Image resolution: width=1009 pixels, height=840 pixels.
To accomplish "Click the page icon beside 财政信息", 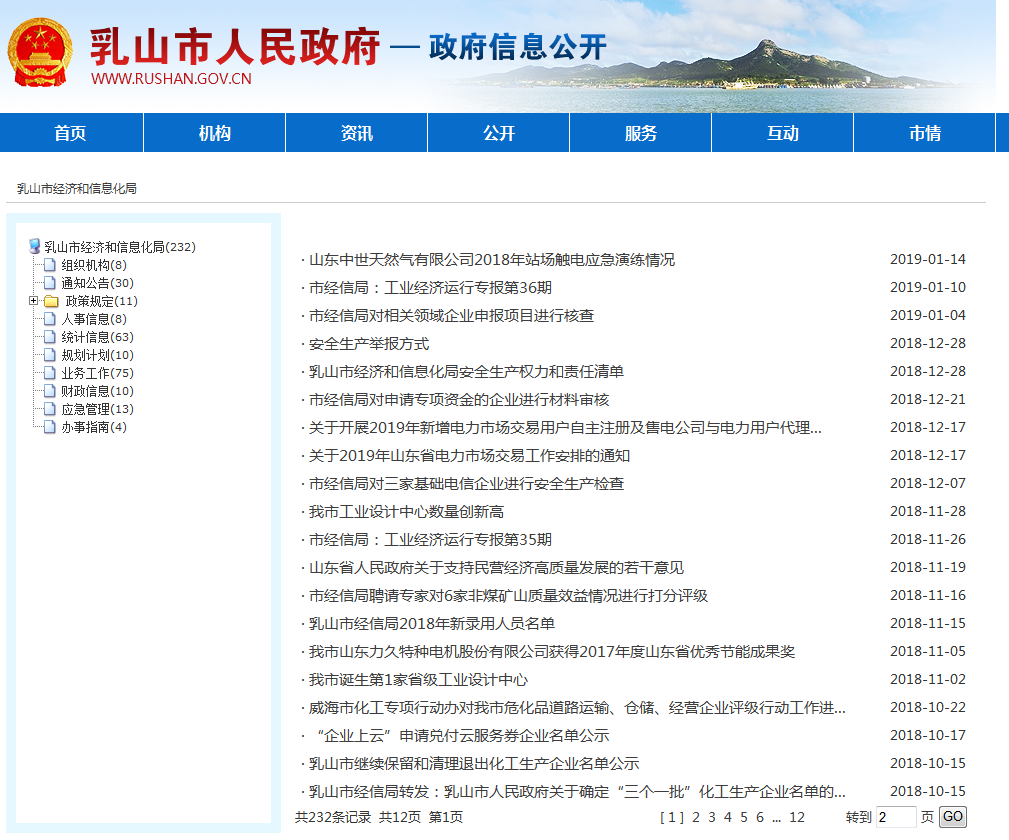I will pyautogui.click(x=51, y=391).
